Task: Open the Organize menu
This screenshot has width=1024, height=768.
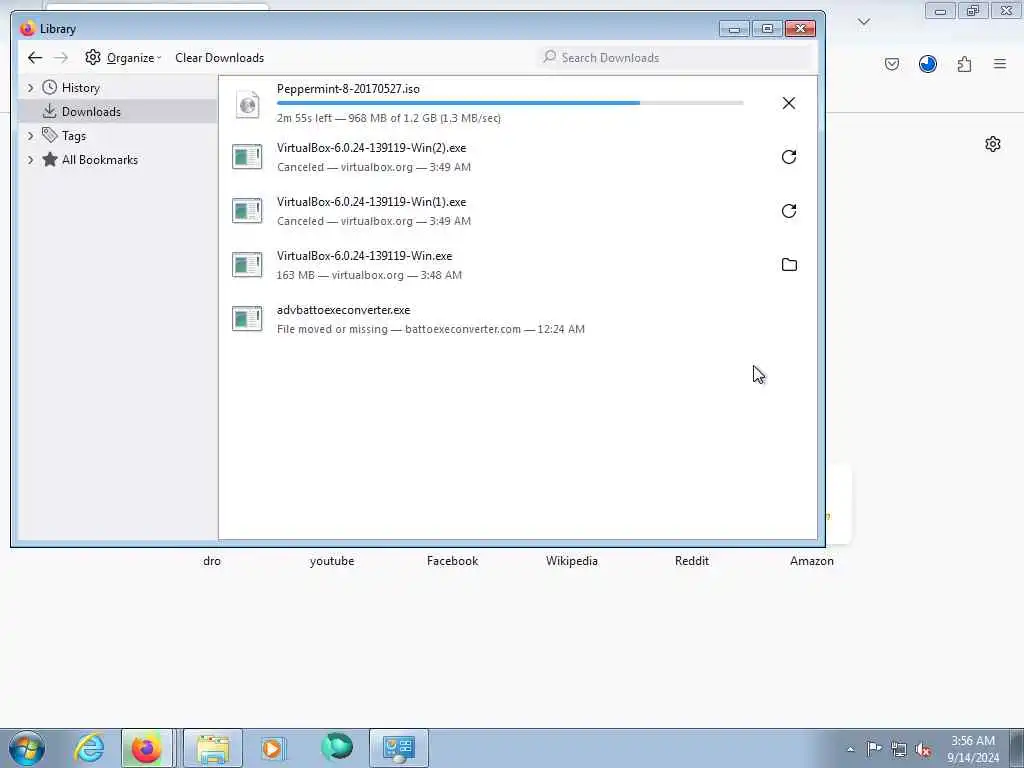Action: click(x=123, y=57)
